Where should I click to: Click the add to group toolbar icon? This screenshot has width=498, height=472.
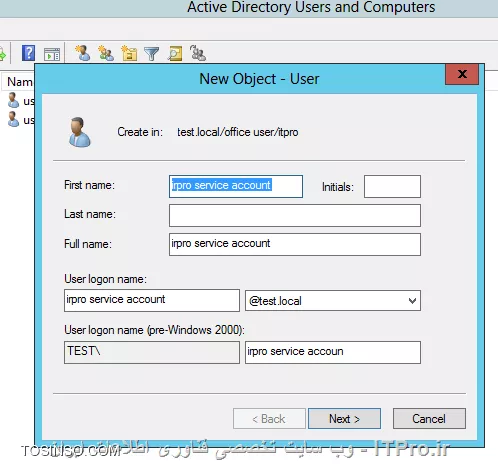[198, 53]
